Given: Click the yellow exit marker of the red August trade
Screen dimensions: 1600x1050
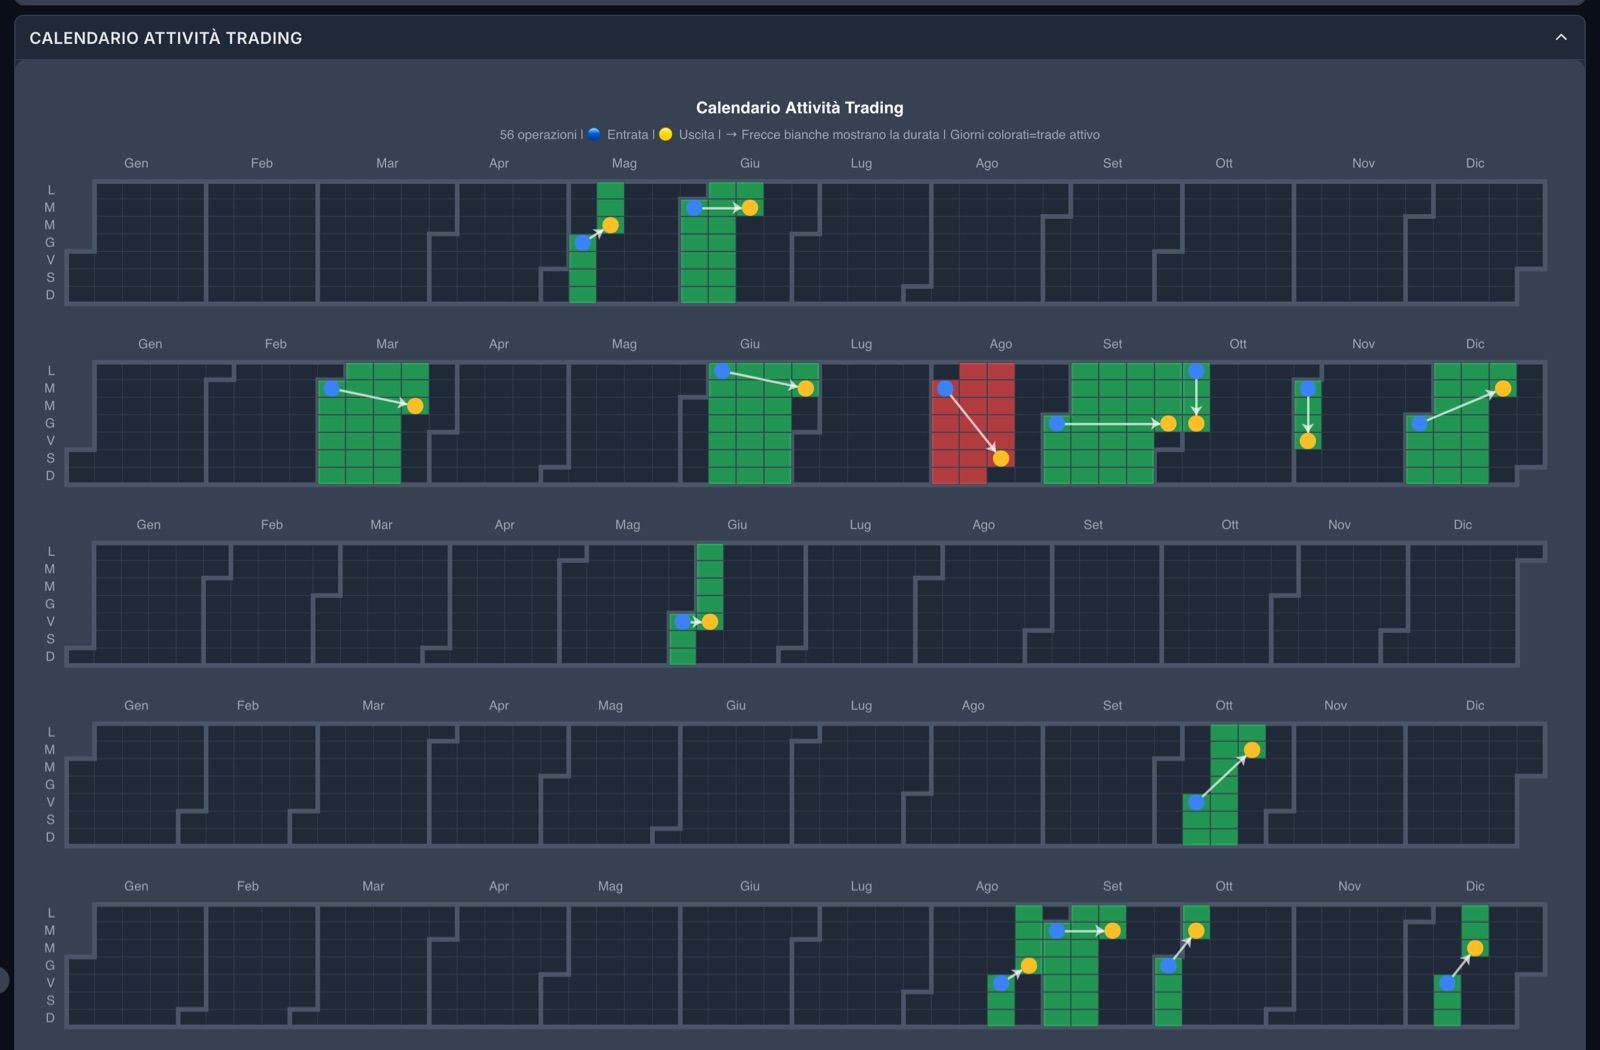Looking at the screenshot, I should point(1001,458).
